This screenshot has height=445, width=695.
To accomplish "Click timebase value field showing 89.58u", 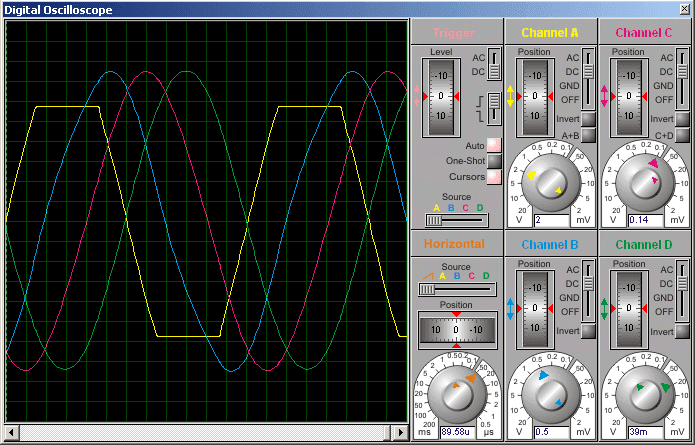I will click(458, 432).
